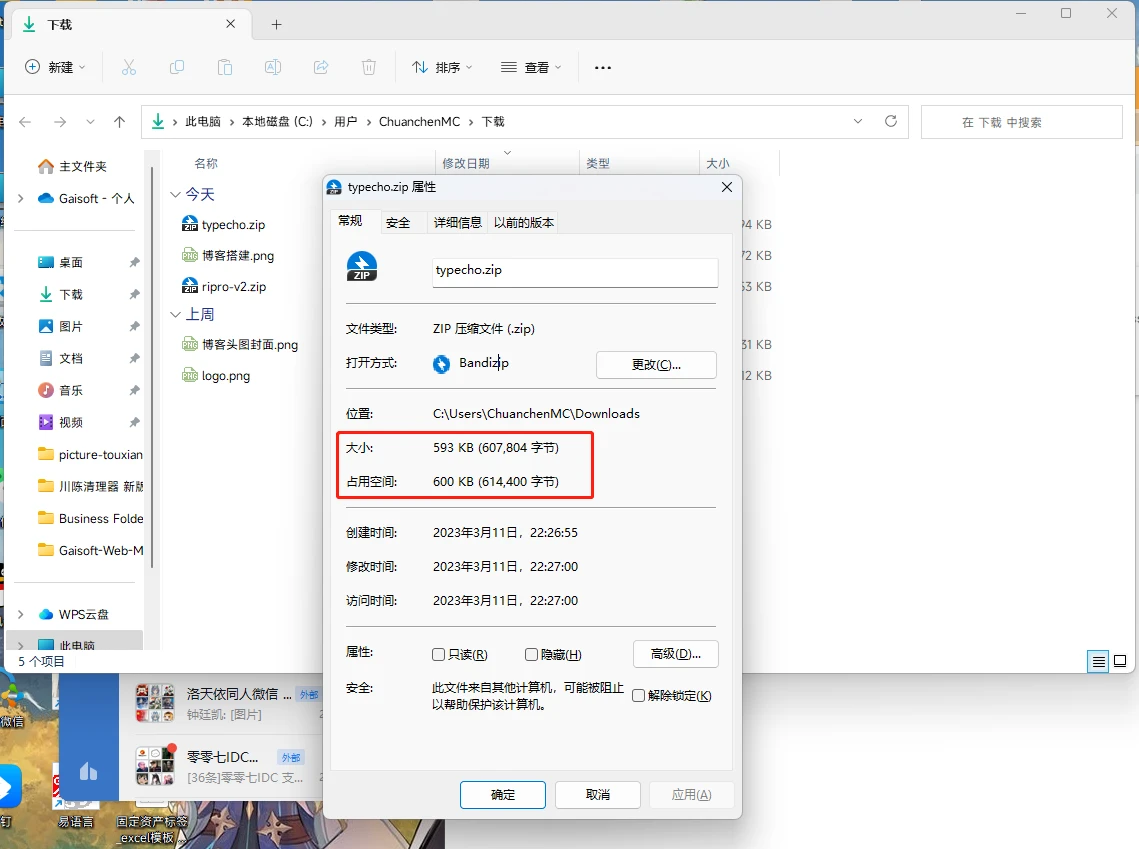Go up one folder level arrow
1139x849 pixels.
(120, 122)
